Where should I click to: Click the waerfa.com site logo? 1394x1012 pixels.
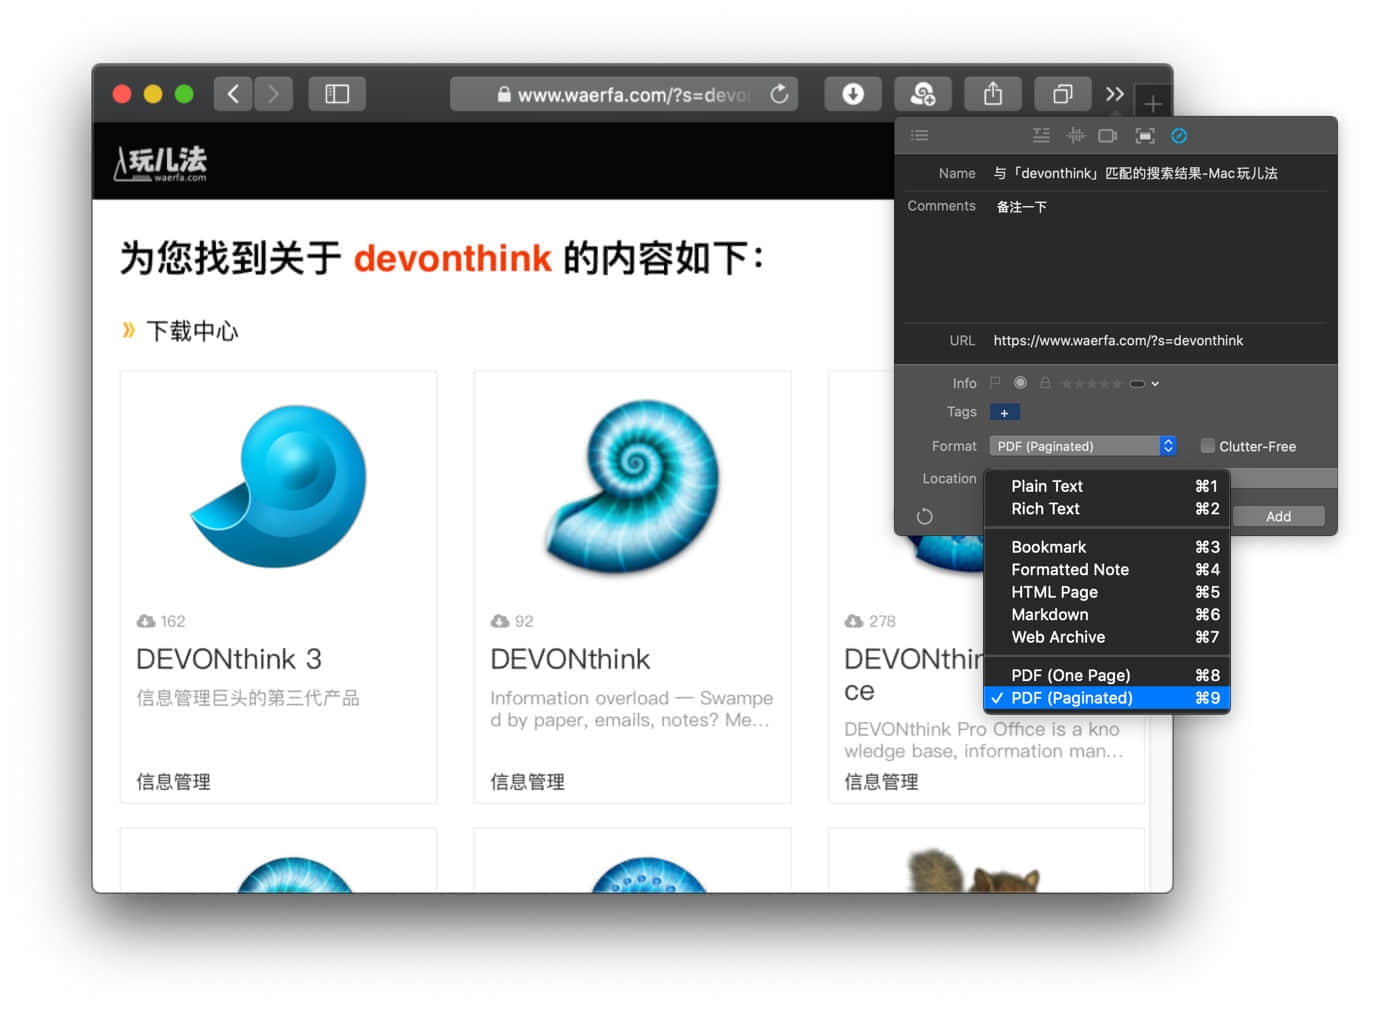click(x=160, y=163)
